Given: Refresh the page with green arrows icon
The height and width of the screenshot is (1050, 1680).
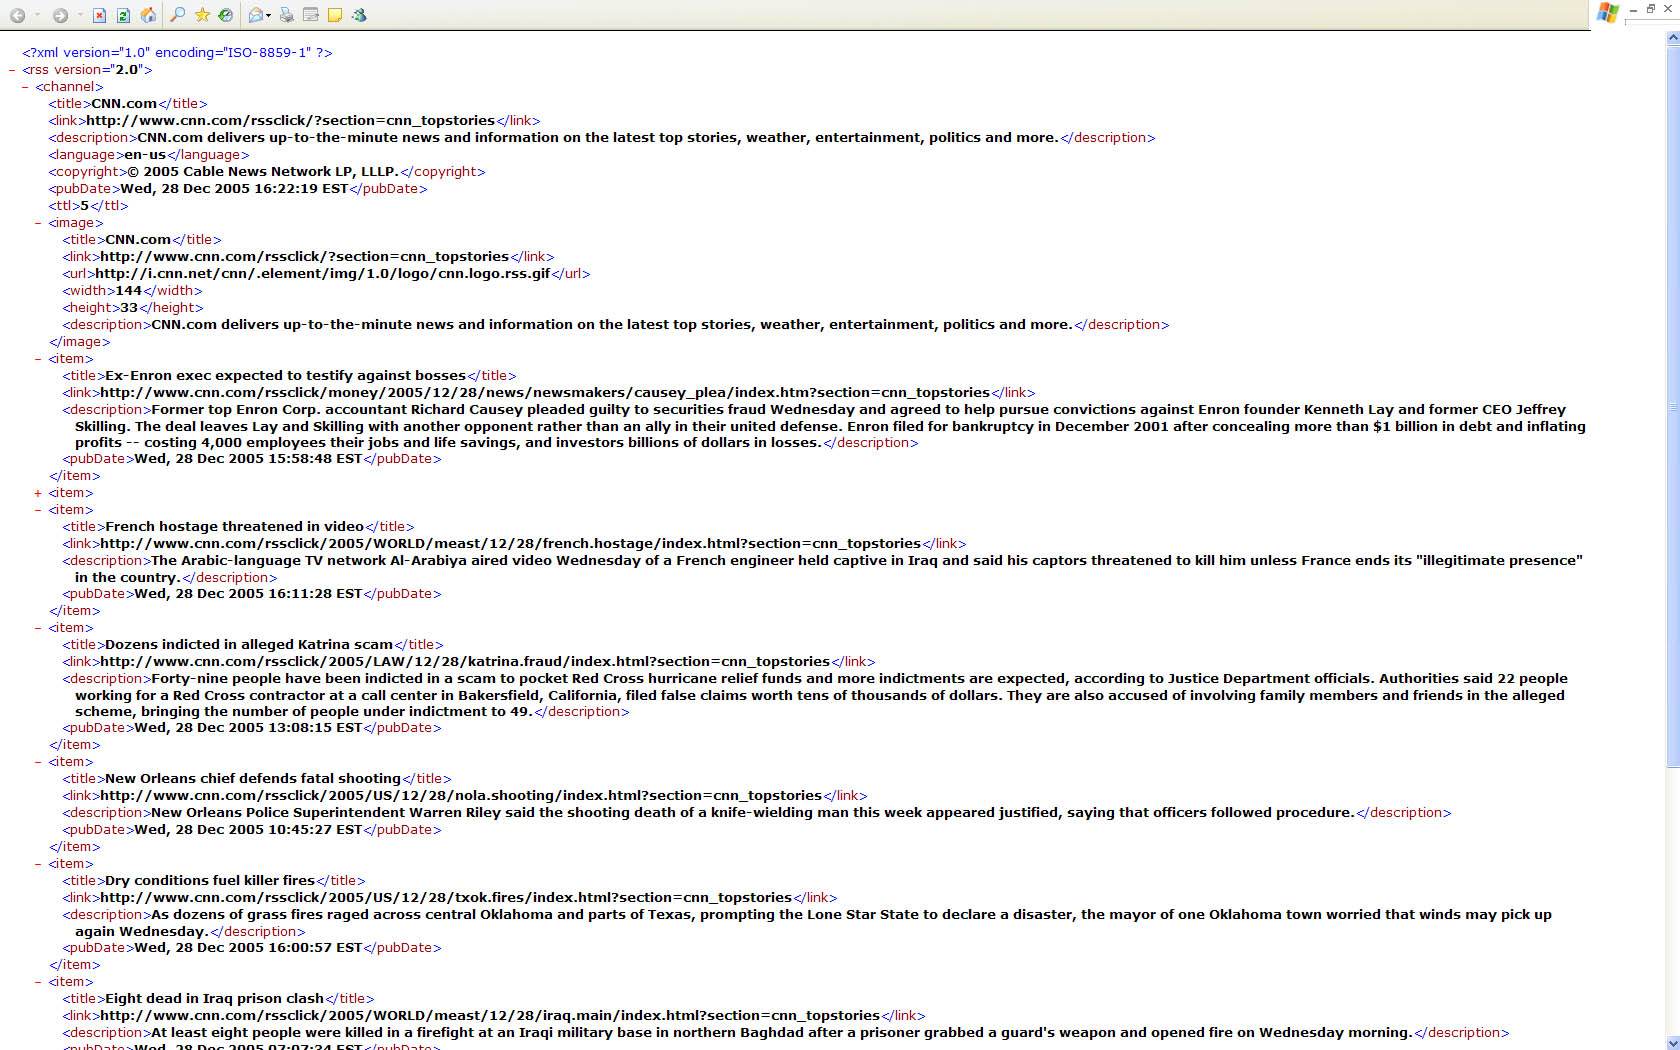Looking at the screenshot, I should tap(123, 15).
